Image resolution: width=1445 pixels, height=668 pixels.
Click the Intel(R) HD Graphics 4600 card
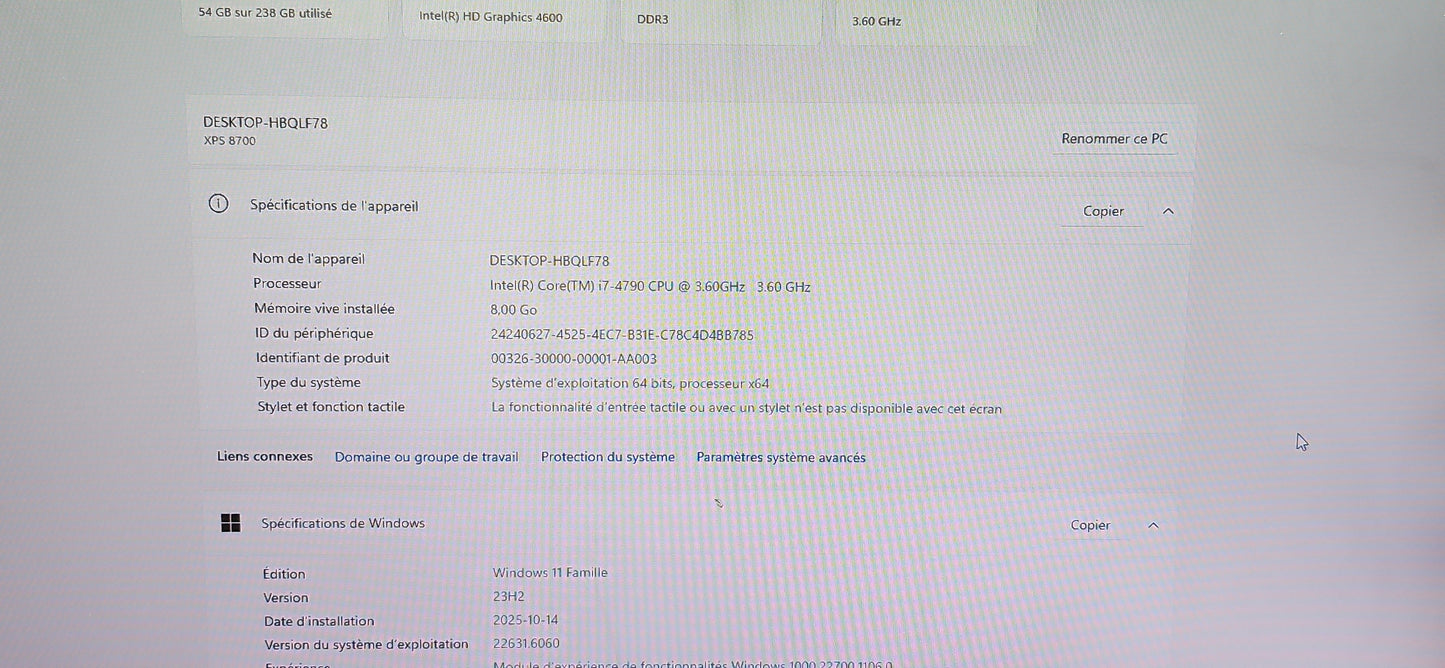point(504,17)
